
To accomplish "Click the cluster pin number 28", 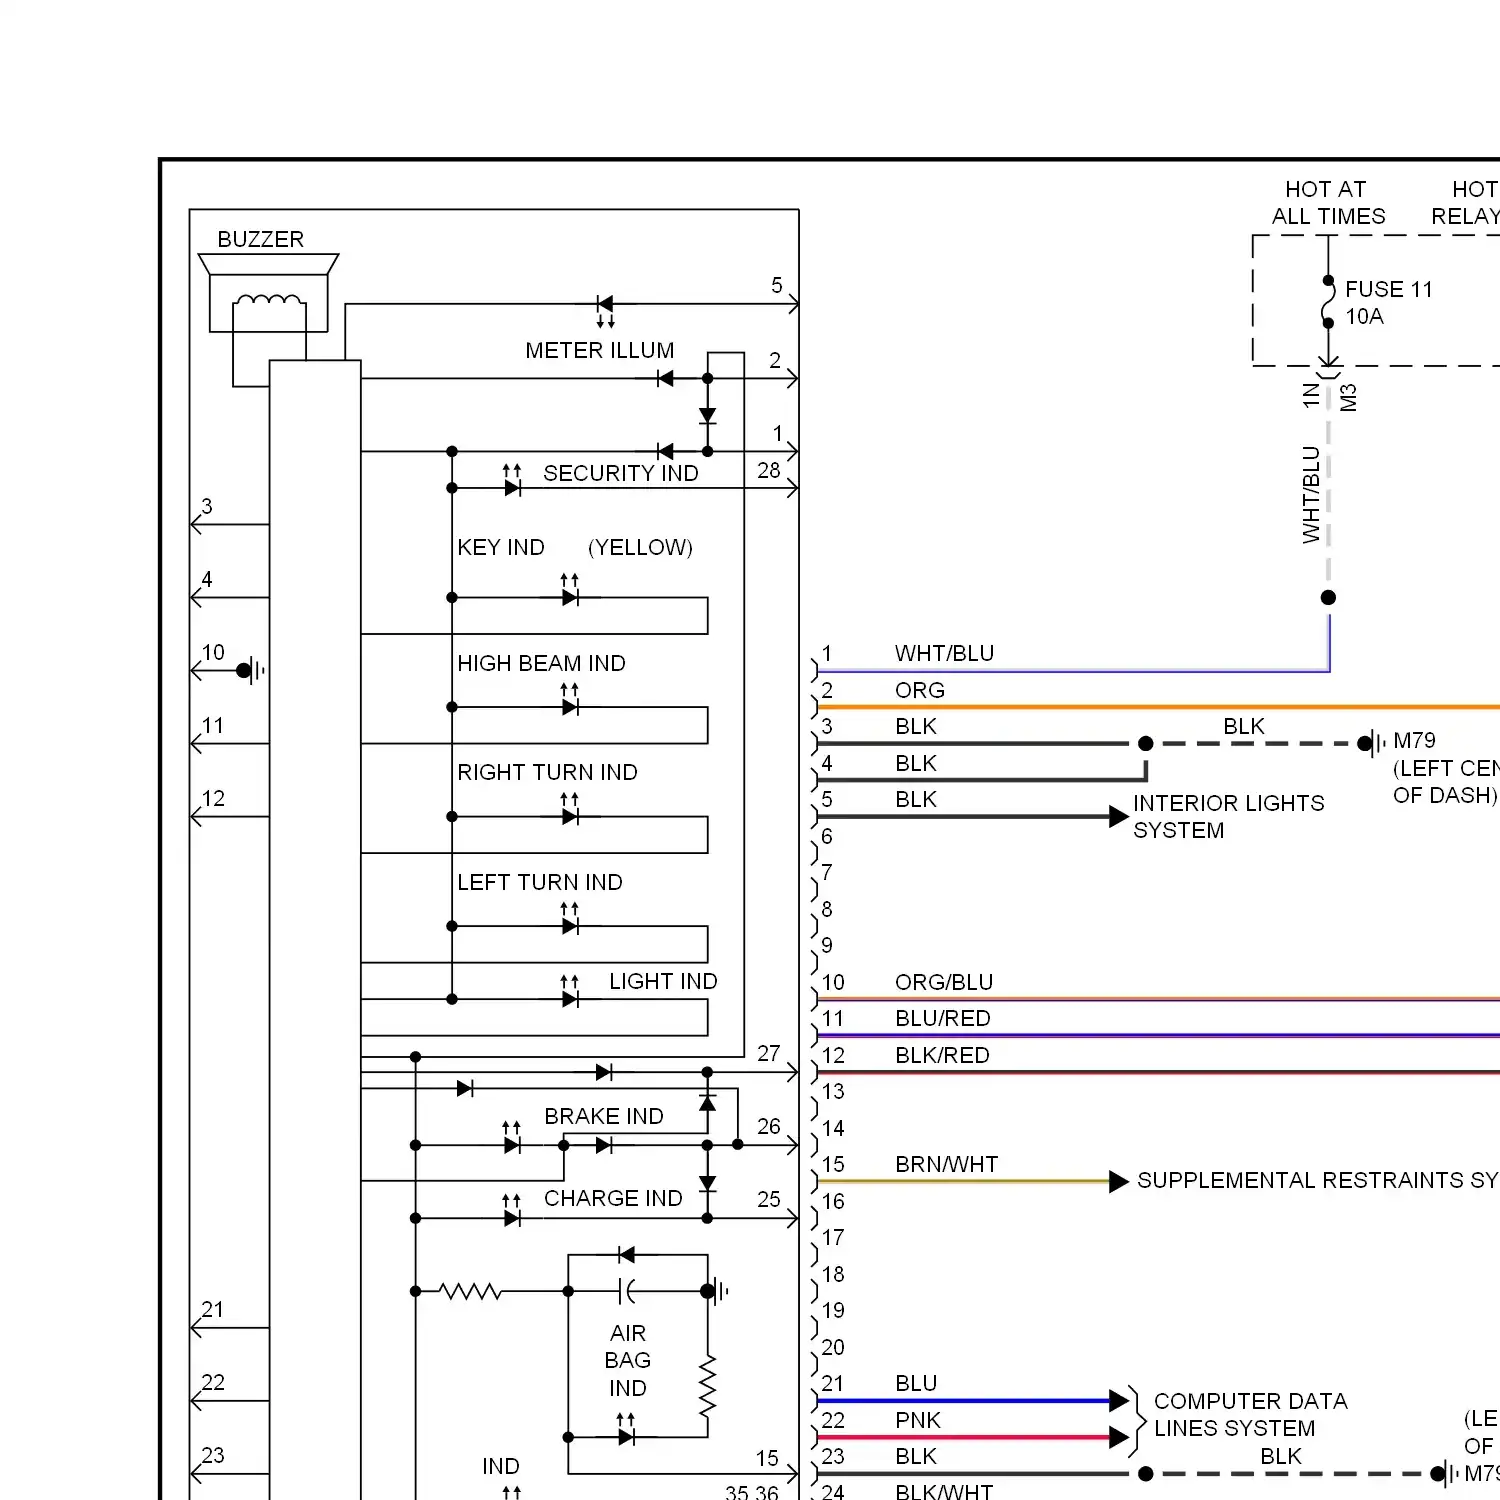I will [x=769, y=470].
